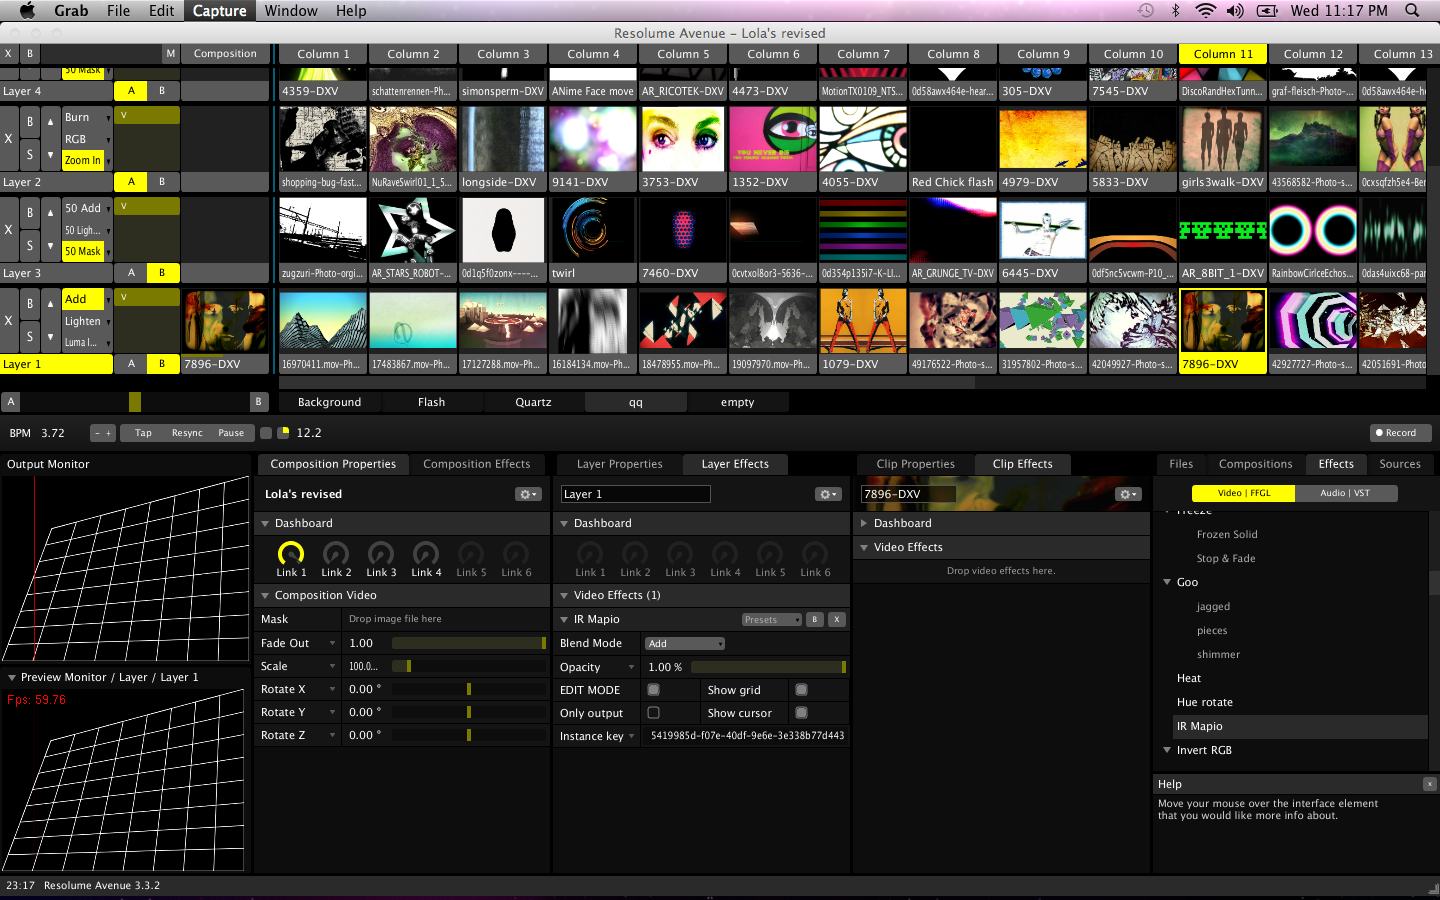The height and width of the screenshot is (900, 1440).
Task: Open the clip gear menu beside 7896-DXV
Action: 1128,494
